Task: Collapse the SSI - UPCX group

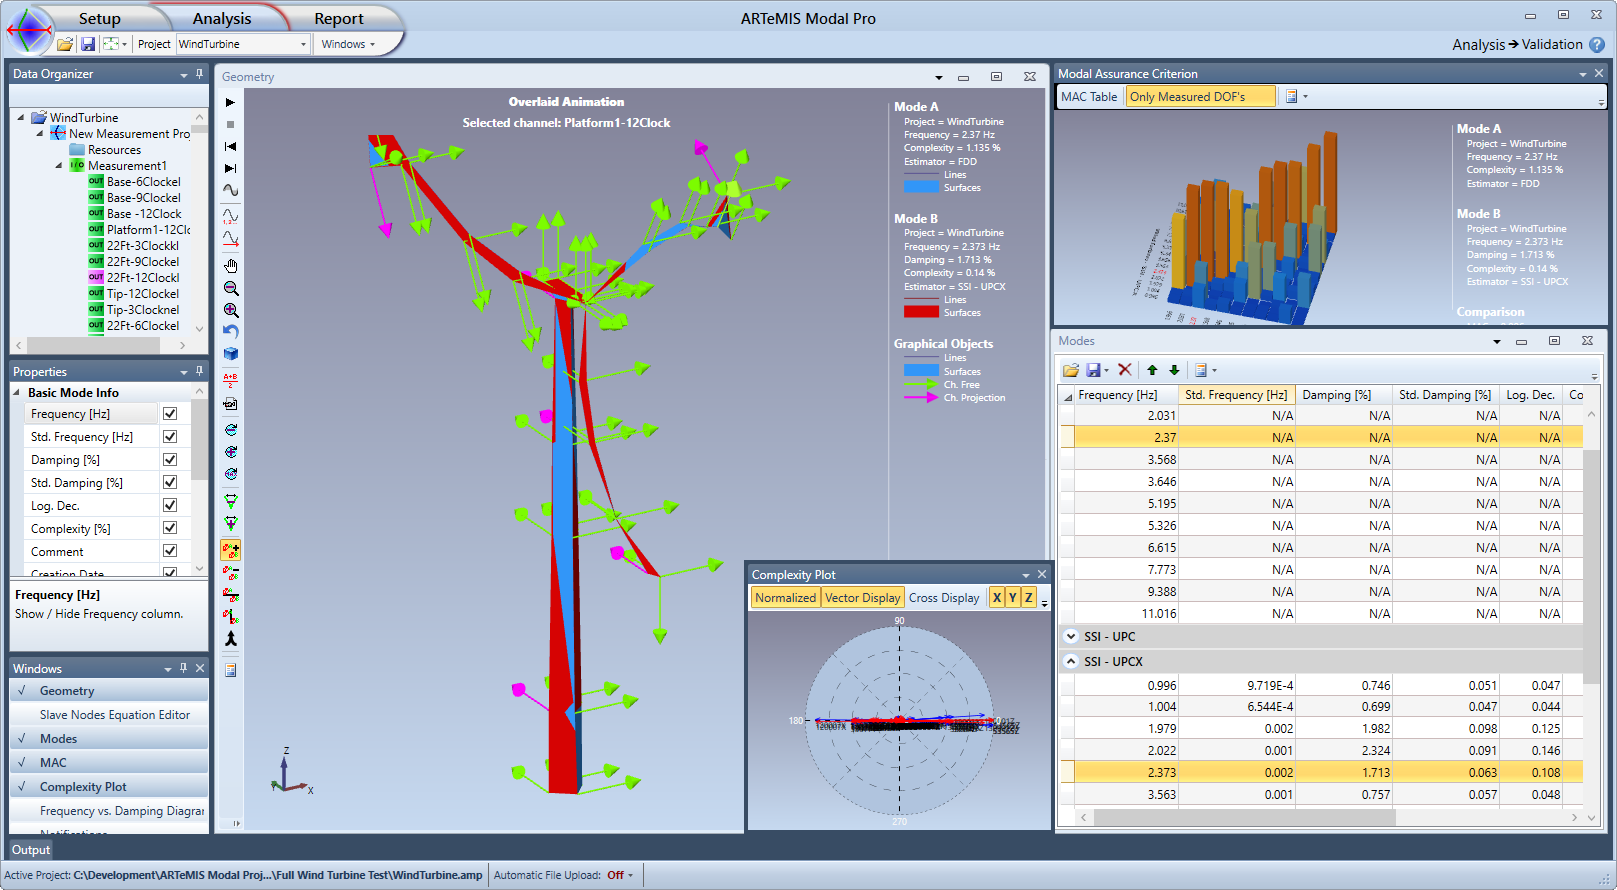Action: pos(1071,662)
